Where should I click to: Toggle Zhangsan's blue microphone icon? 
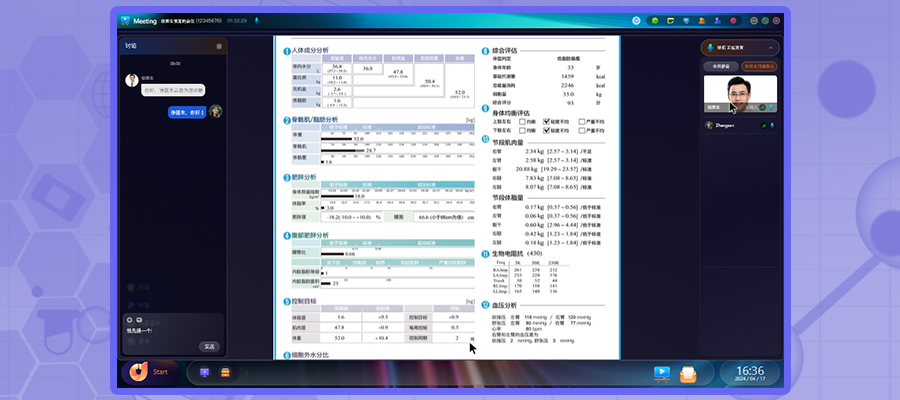tap(773, 125)
